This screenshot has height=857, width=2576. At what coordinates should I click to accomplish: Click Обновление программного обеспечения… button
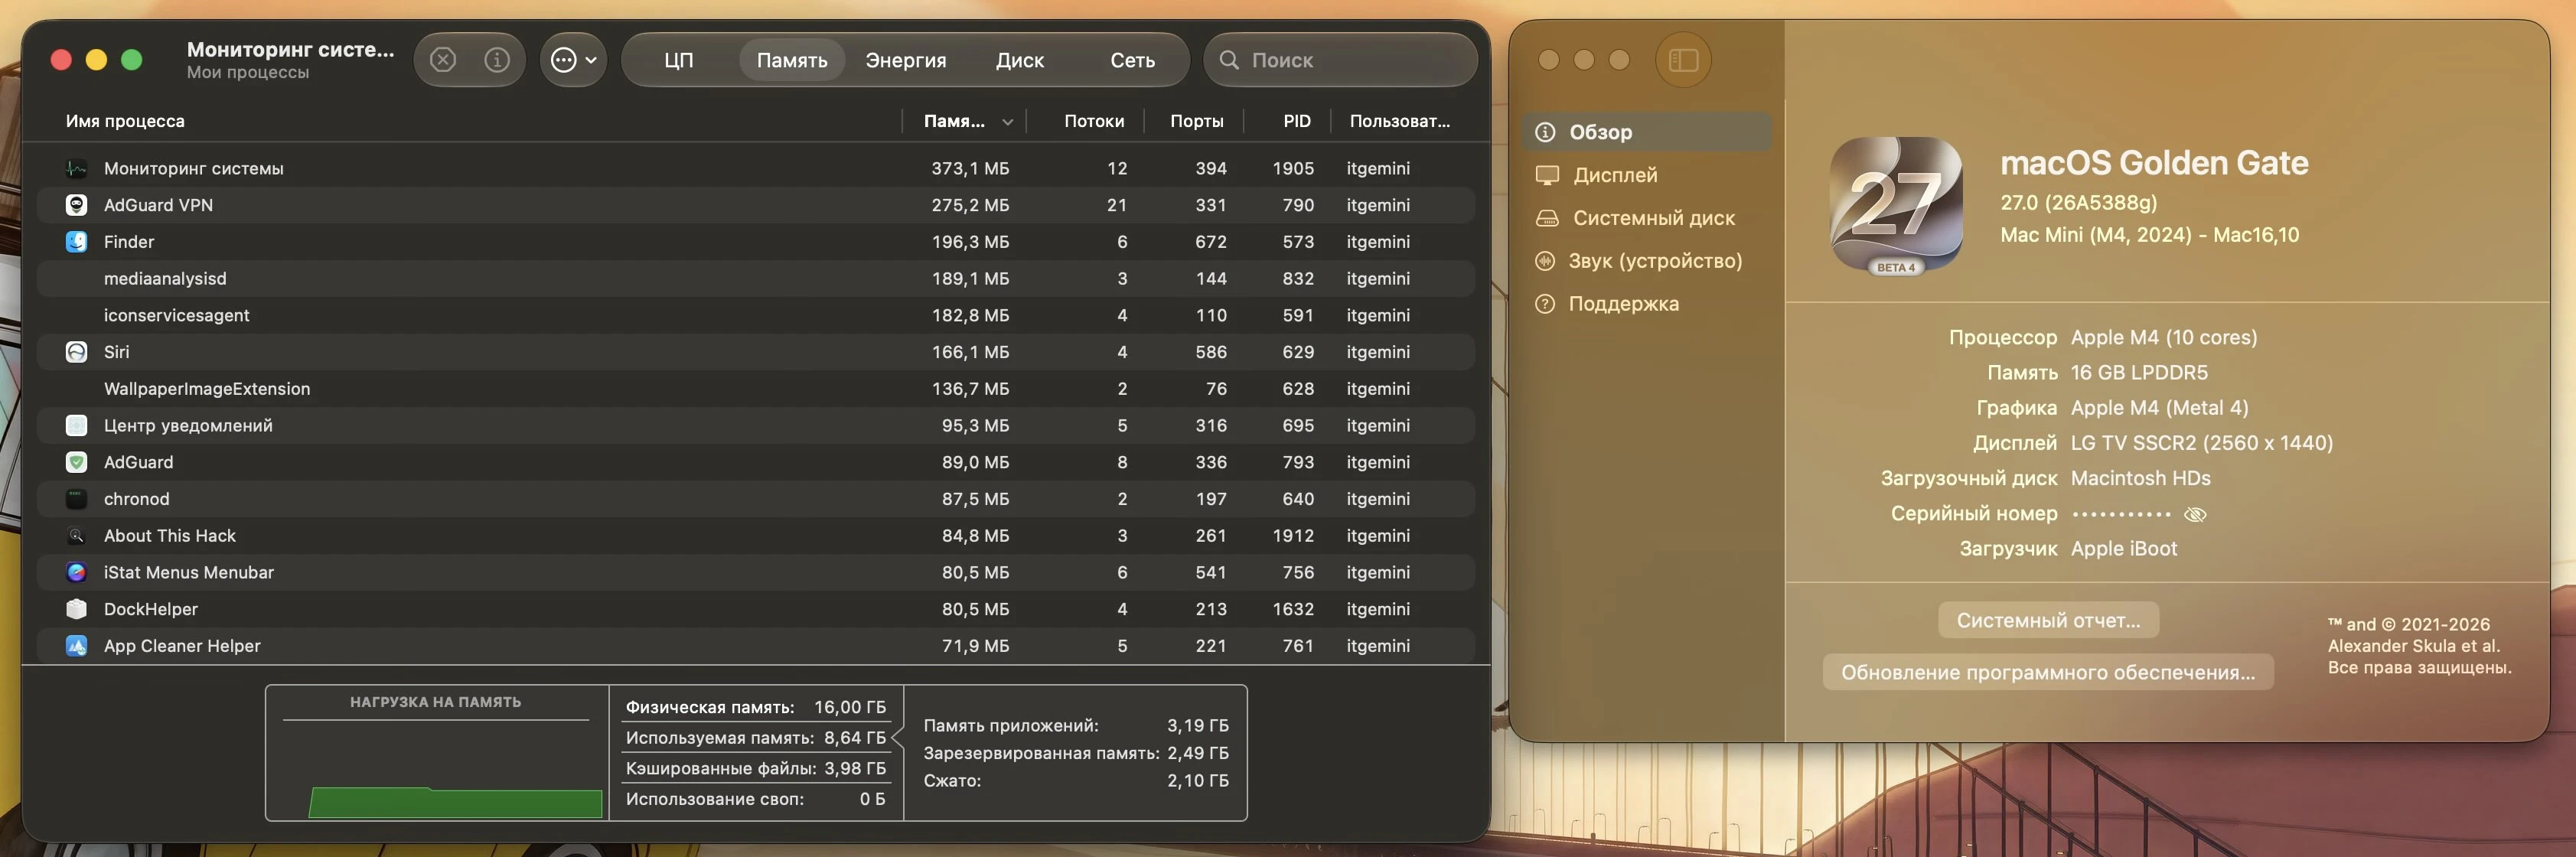[2048, 672]
